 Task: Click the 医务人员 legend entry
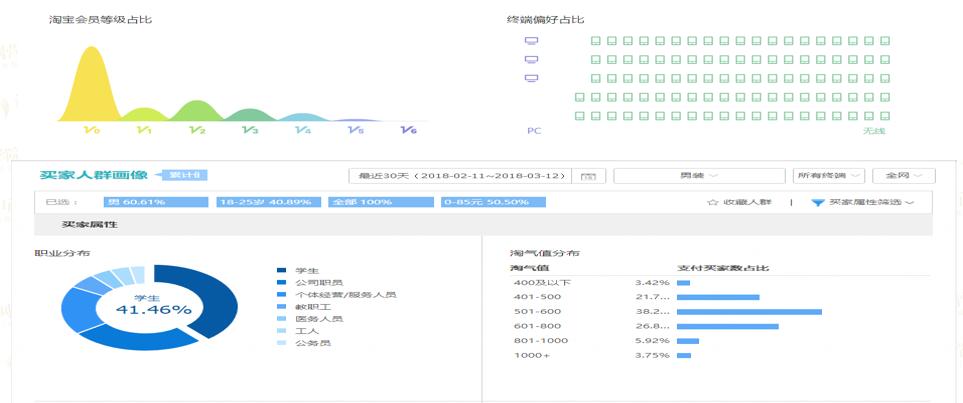[310, 319]
